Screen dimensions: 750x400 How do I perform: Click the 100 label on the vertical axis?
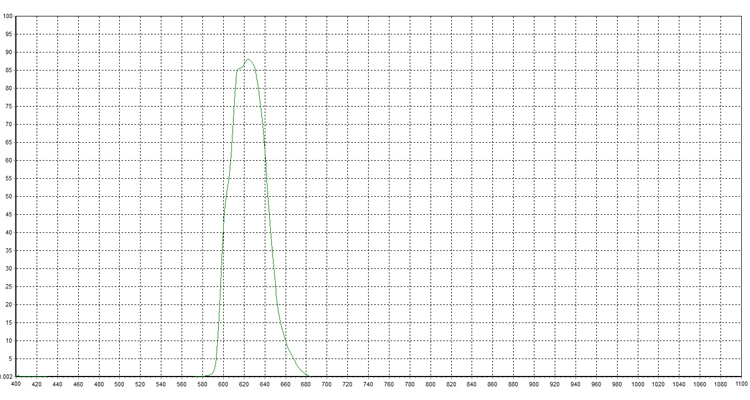tap(8, 16)
